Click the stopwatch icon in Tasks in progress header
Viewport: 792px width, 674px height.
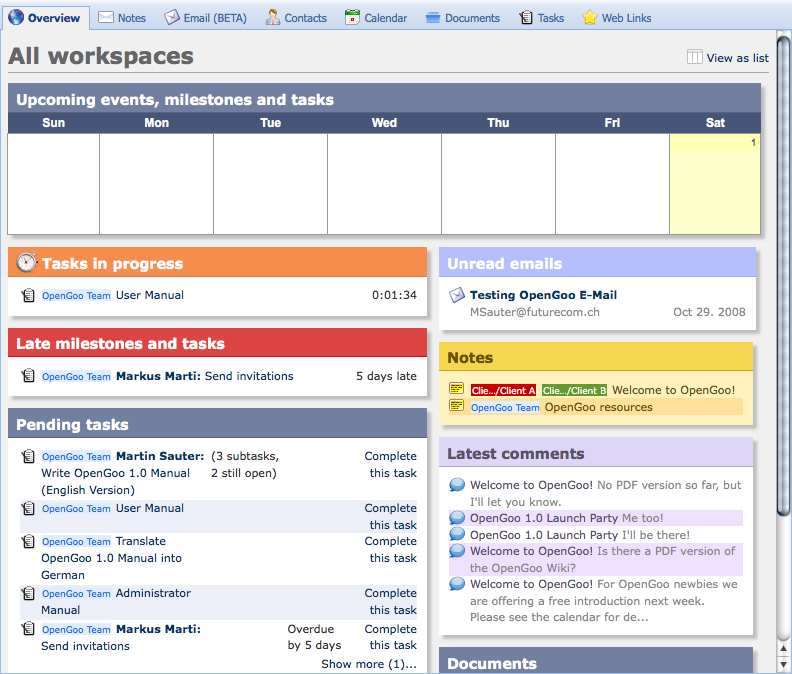point(27,264)
